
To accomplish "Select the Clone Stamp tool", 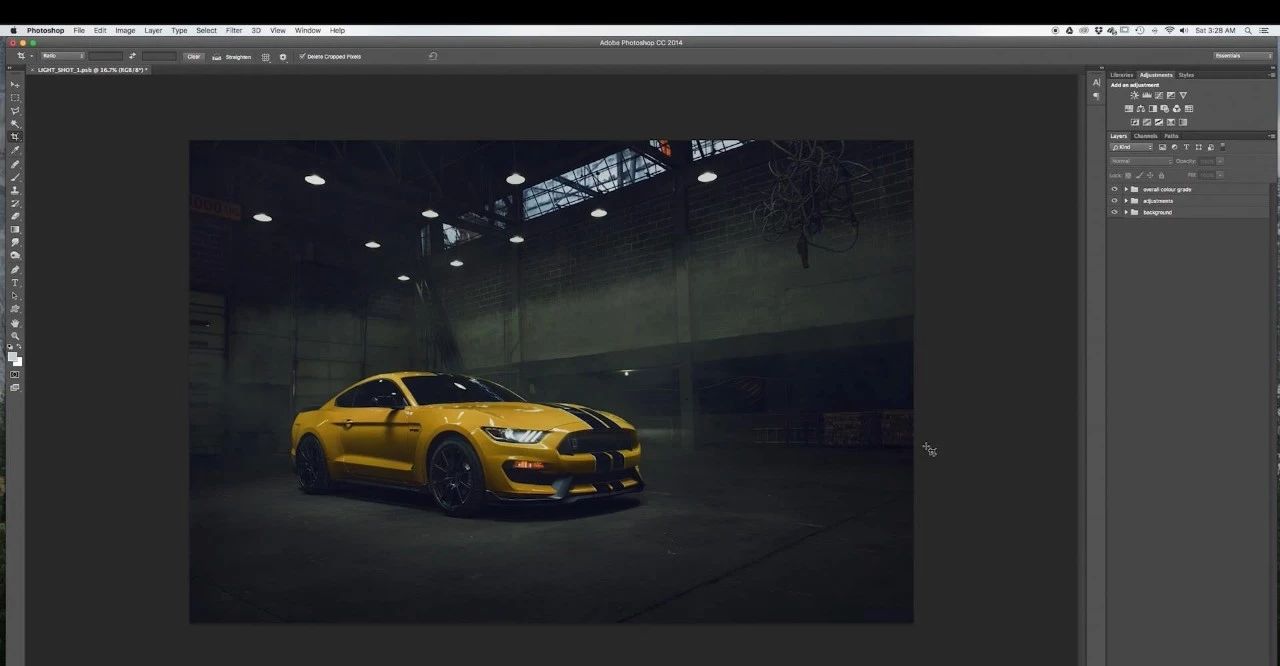I will [x=15, y=190].
